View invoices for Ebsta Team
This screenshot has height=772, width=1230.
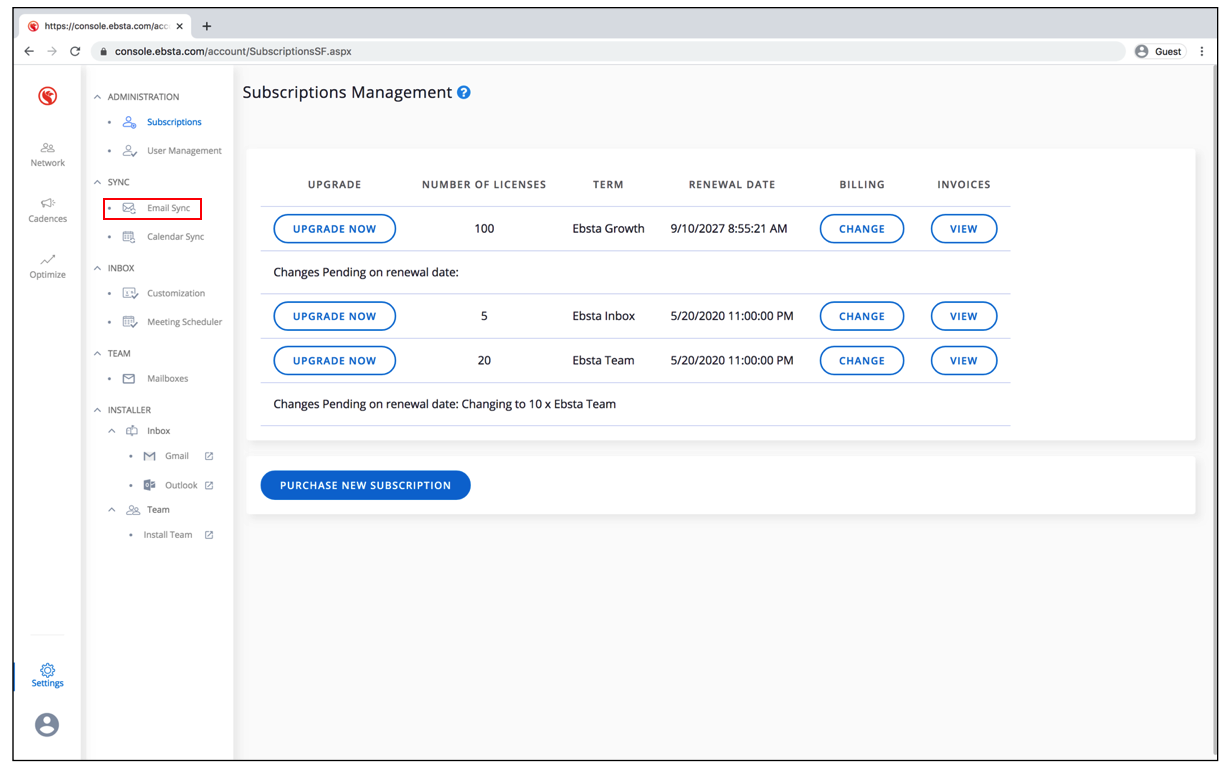click(963, 361)
